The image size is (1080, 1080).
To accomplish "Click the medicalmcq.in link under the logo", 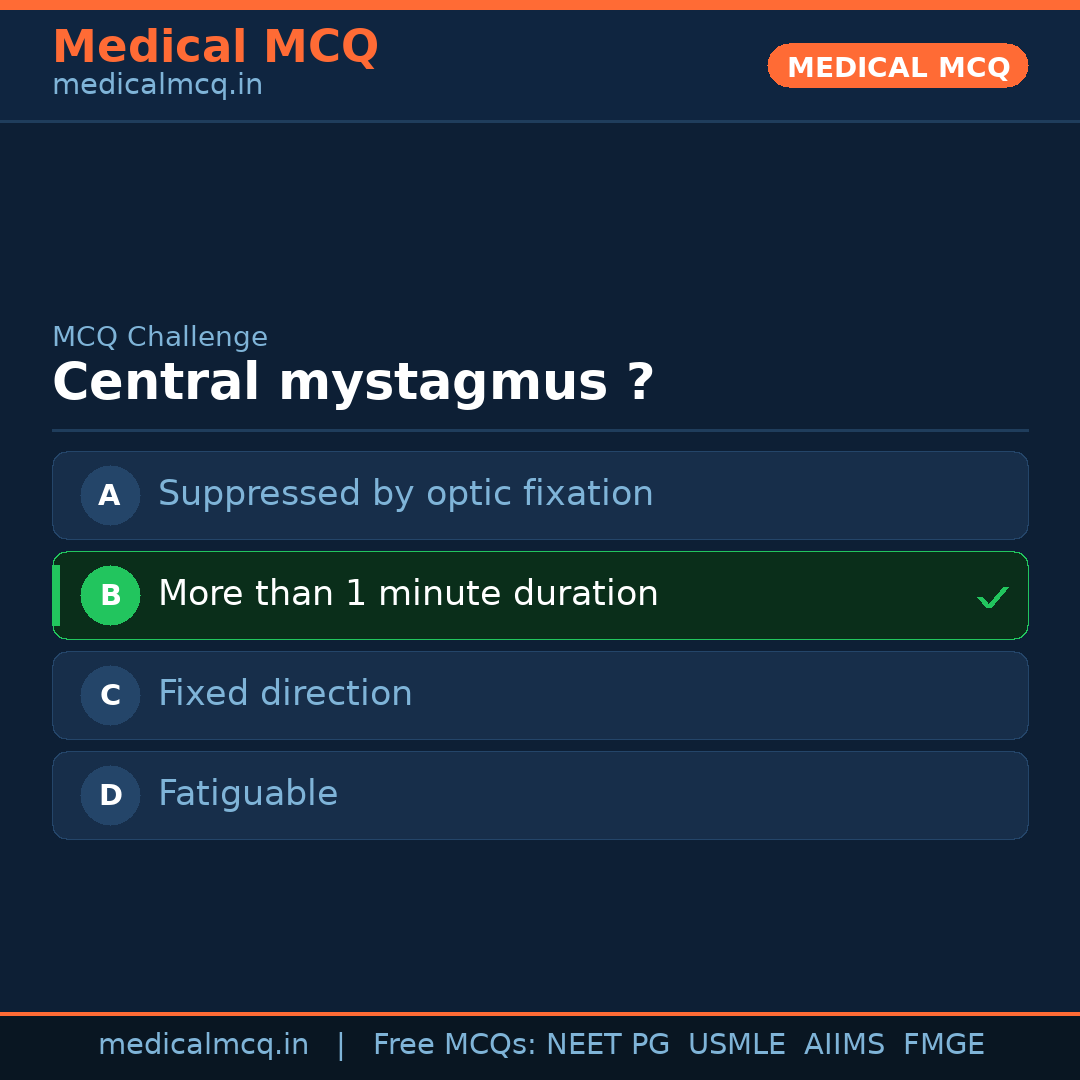I will [x=157, y=85].
